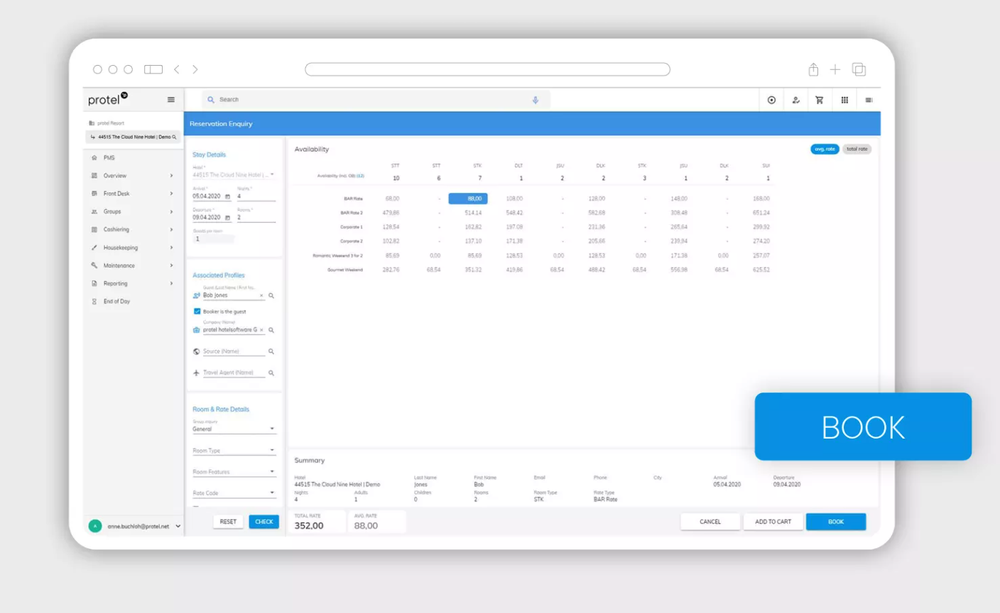Expand Front Desk menu chevron
1000x613 pixels.
point(172,194)
